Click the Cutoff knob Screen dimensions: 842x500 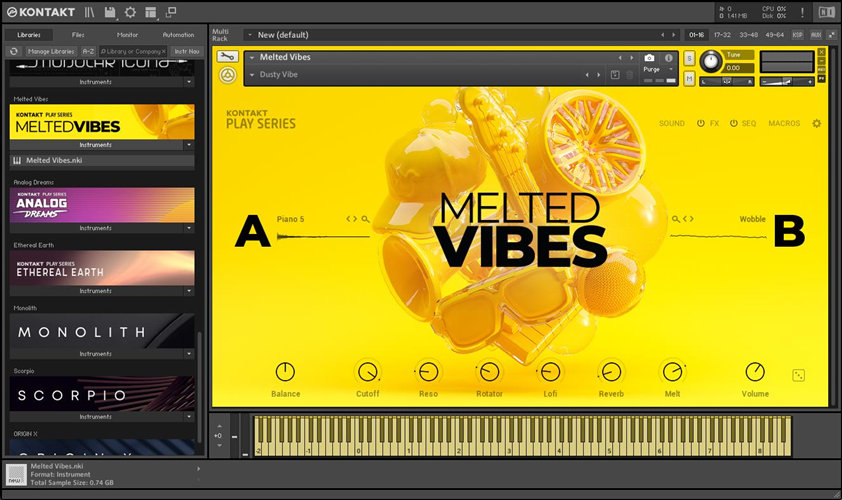point(368,372)
